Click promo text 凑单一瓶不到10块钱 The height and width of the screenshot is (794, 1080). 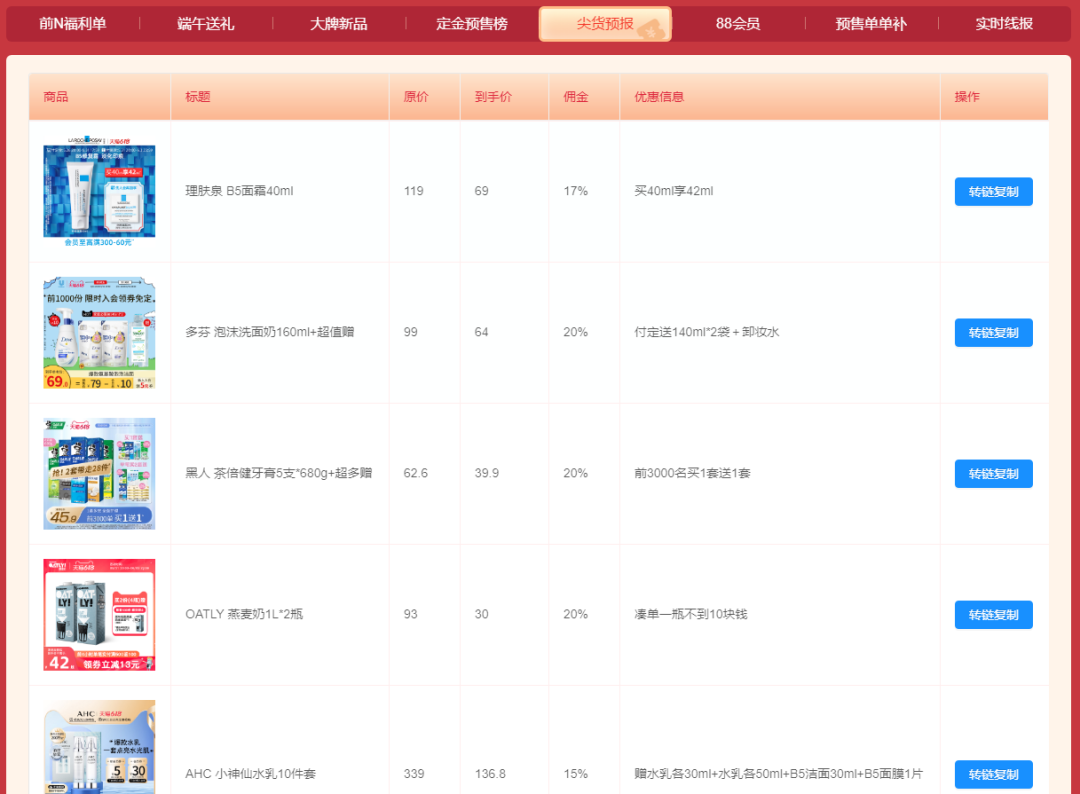click(x=691, y=615)
